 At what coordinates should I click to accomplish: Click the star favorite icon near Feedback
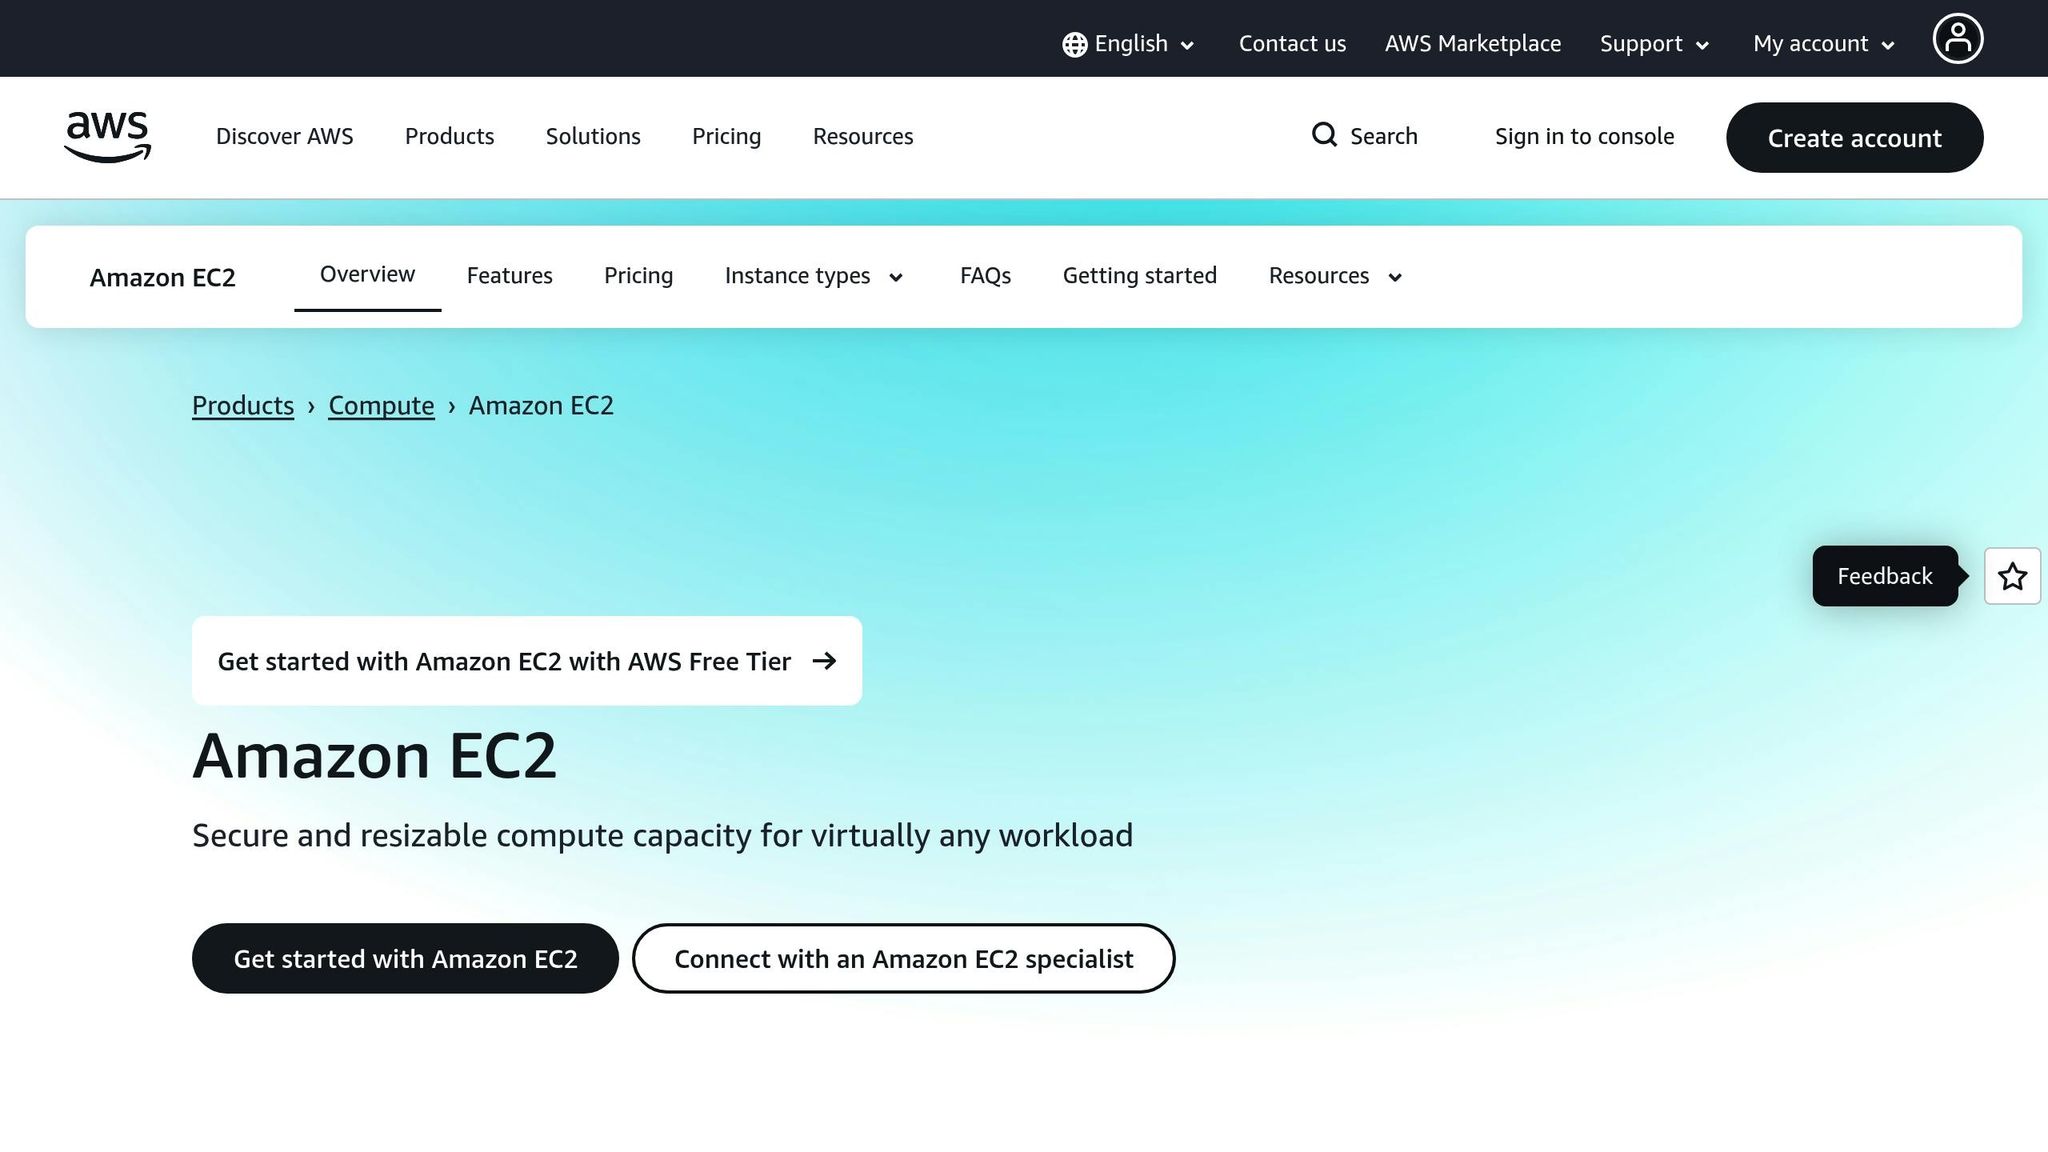[2012, 576]
